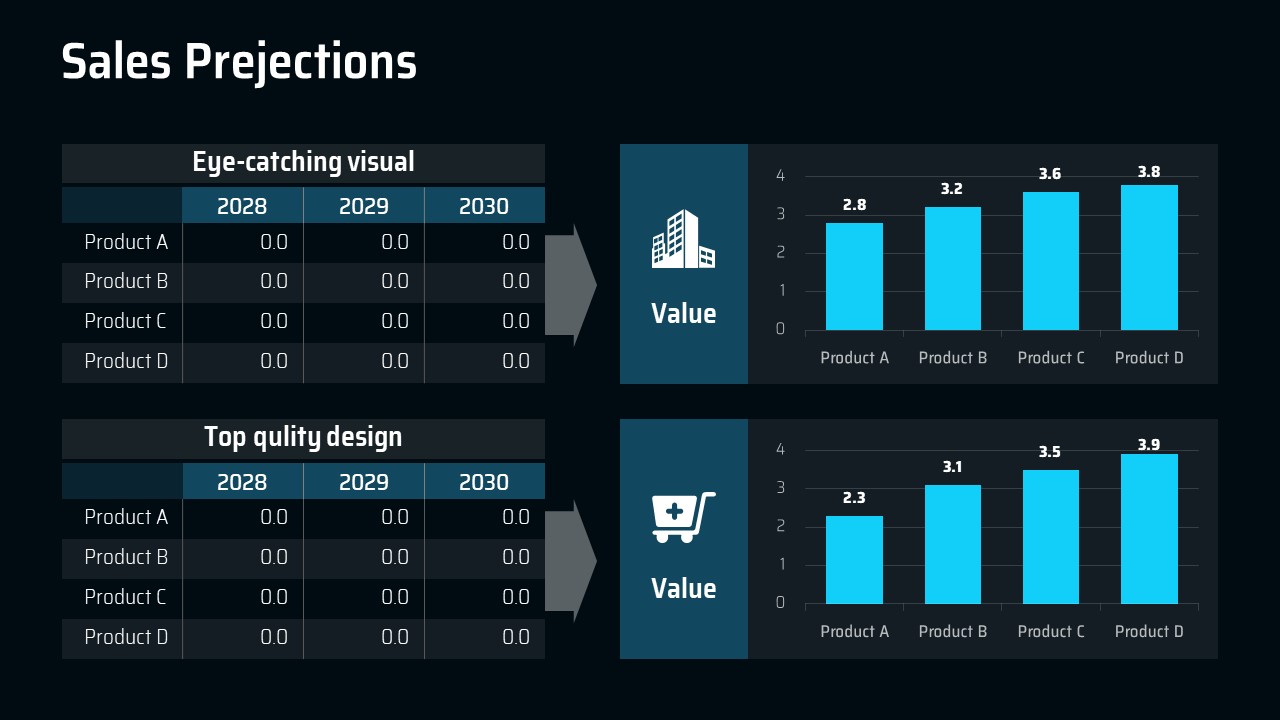Image resolution: width=1280 pixels, height=720 pixels.
Task: Click the Product B axis label in the bottom chart
Action: [953, 632]
